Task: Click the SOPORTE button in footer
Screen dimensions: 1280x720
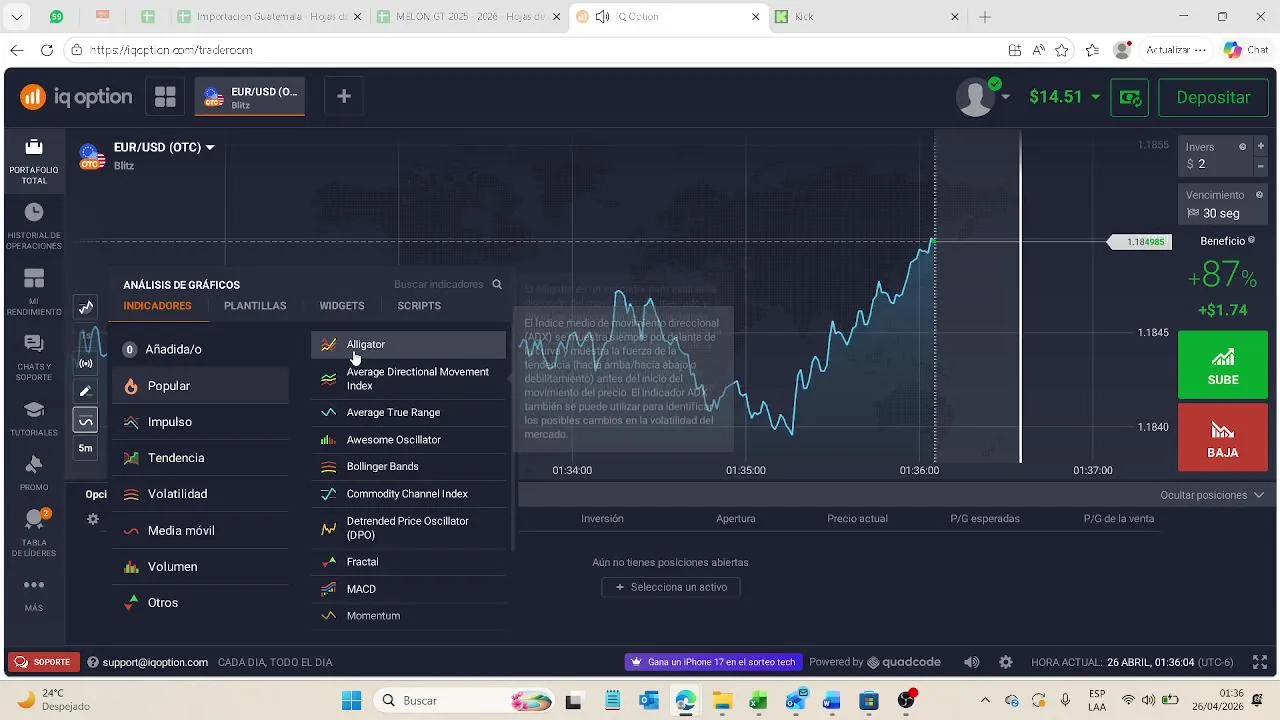Action: pyautogui.click(x=43, y=662)
